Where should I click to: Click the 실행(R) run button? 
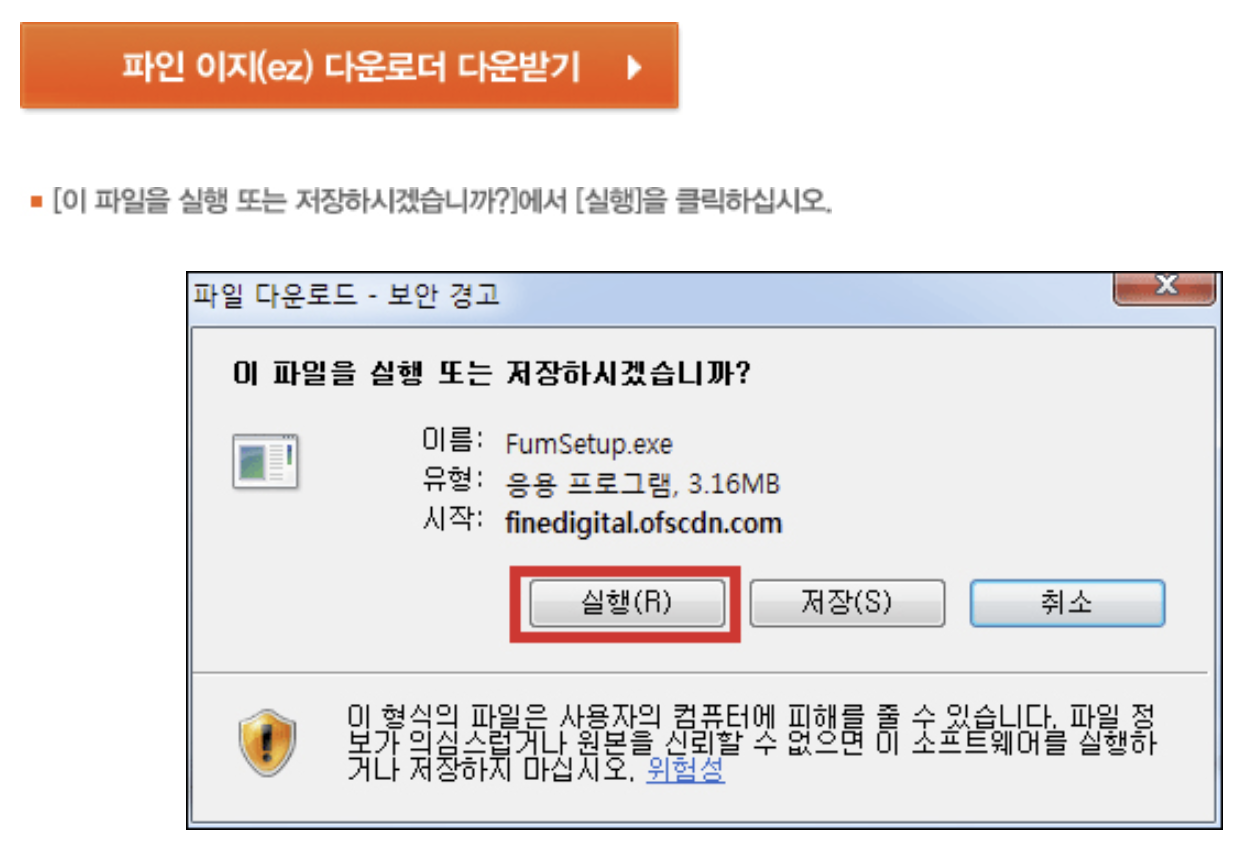626,603
